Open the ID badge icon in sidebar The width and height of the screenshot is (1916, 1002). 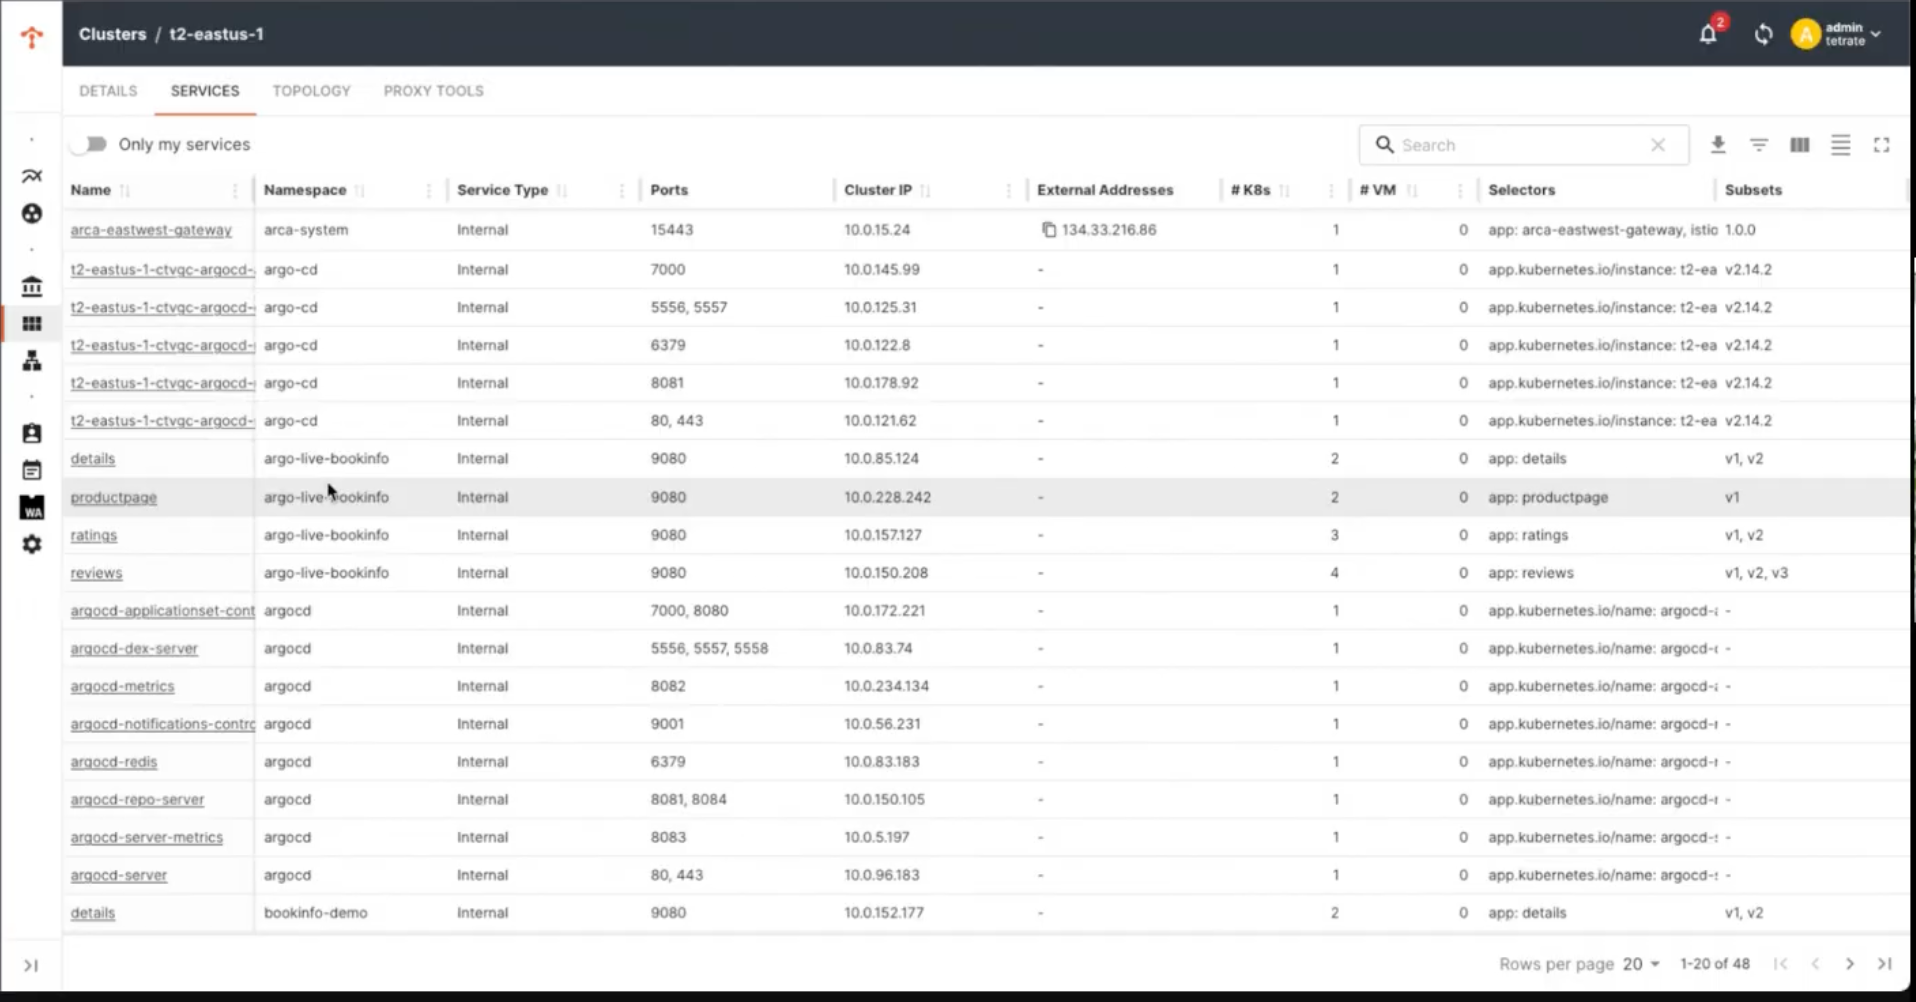click(x=32, y=433)
